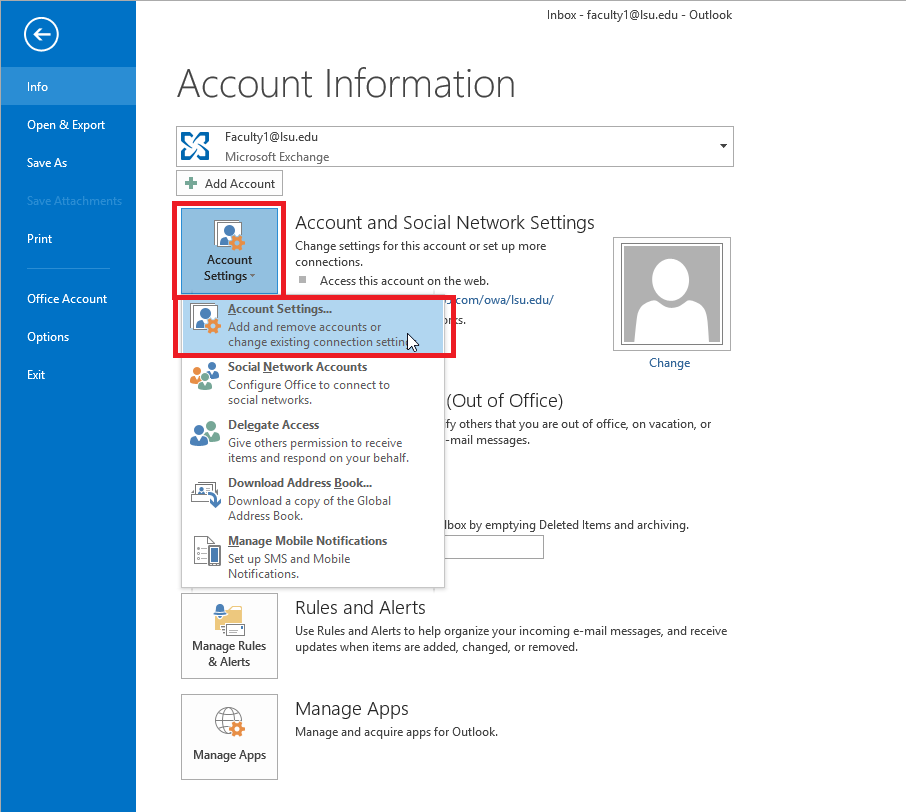Click the Manage Mobile Notifications phone icon

tap(207, 551)
